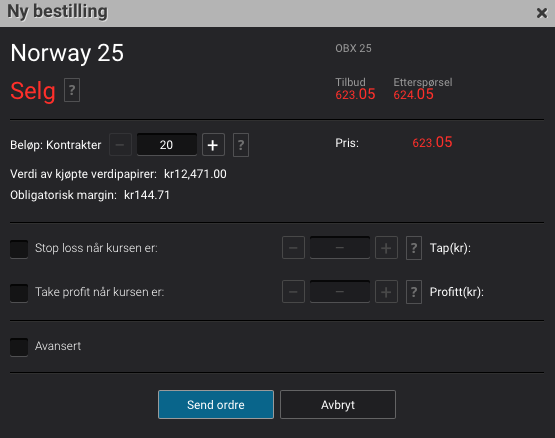Open the help icon next to Selg
Viewport: 555px width, 438px height.
point(72,90)
